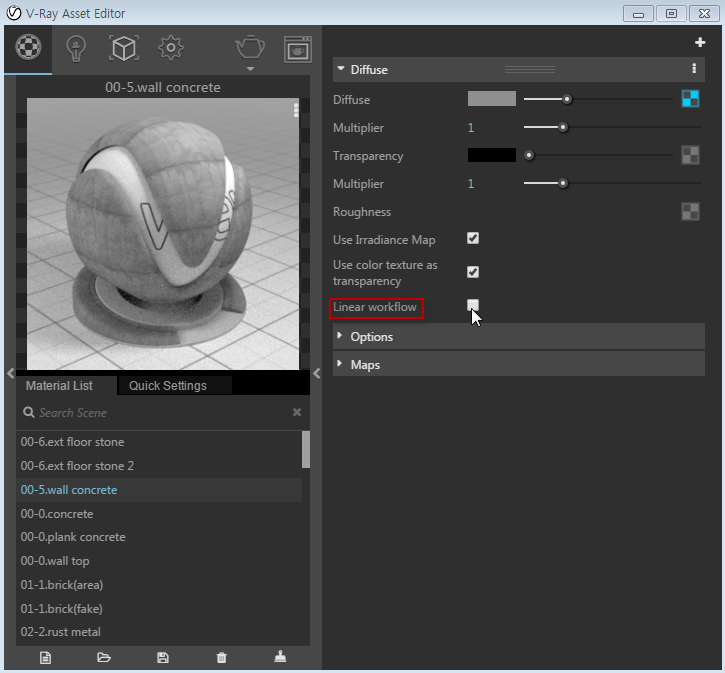The width and height of the screenshot is (725, 673).
Task: Click the Search Scene input field
Action: point(164,412)
